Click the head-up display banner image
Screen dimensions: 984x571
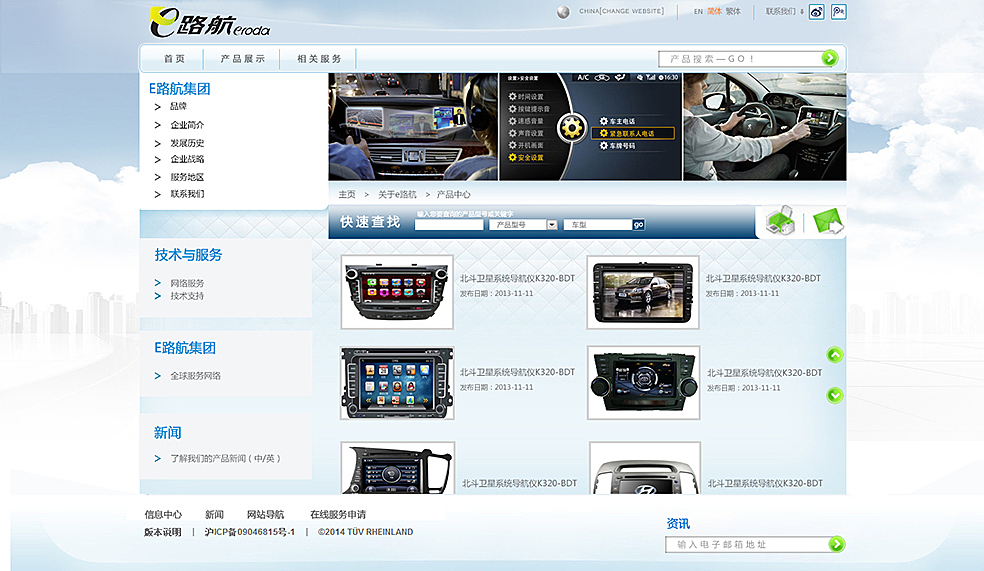click(414, 127)
